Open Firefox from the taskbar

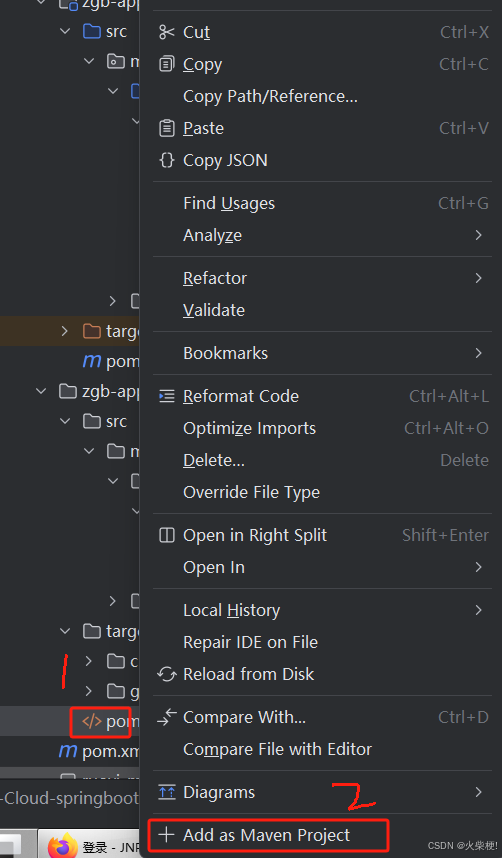coord(63,846)
